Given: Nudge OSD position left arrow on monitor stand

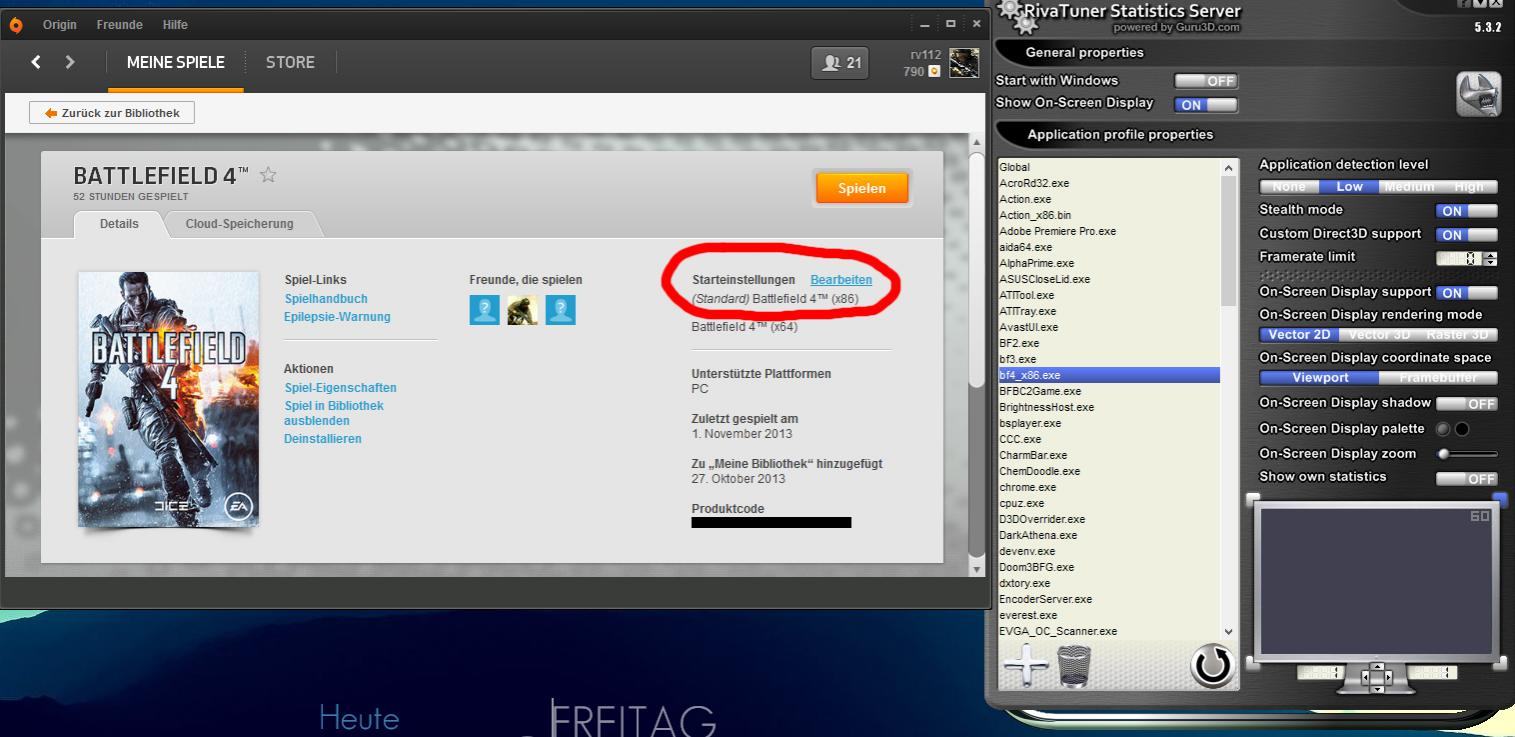Looking at the screenshot, I should pos(1365,678).
